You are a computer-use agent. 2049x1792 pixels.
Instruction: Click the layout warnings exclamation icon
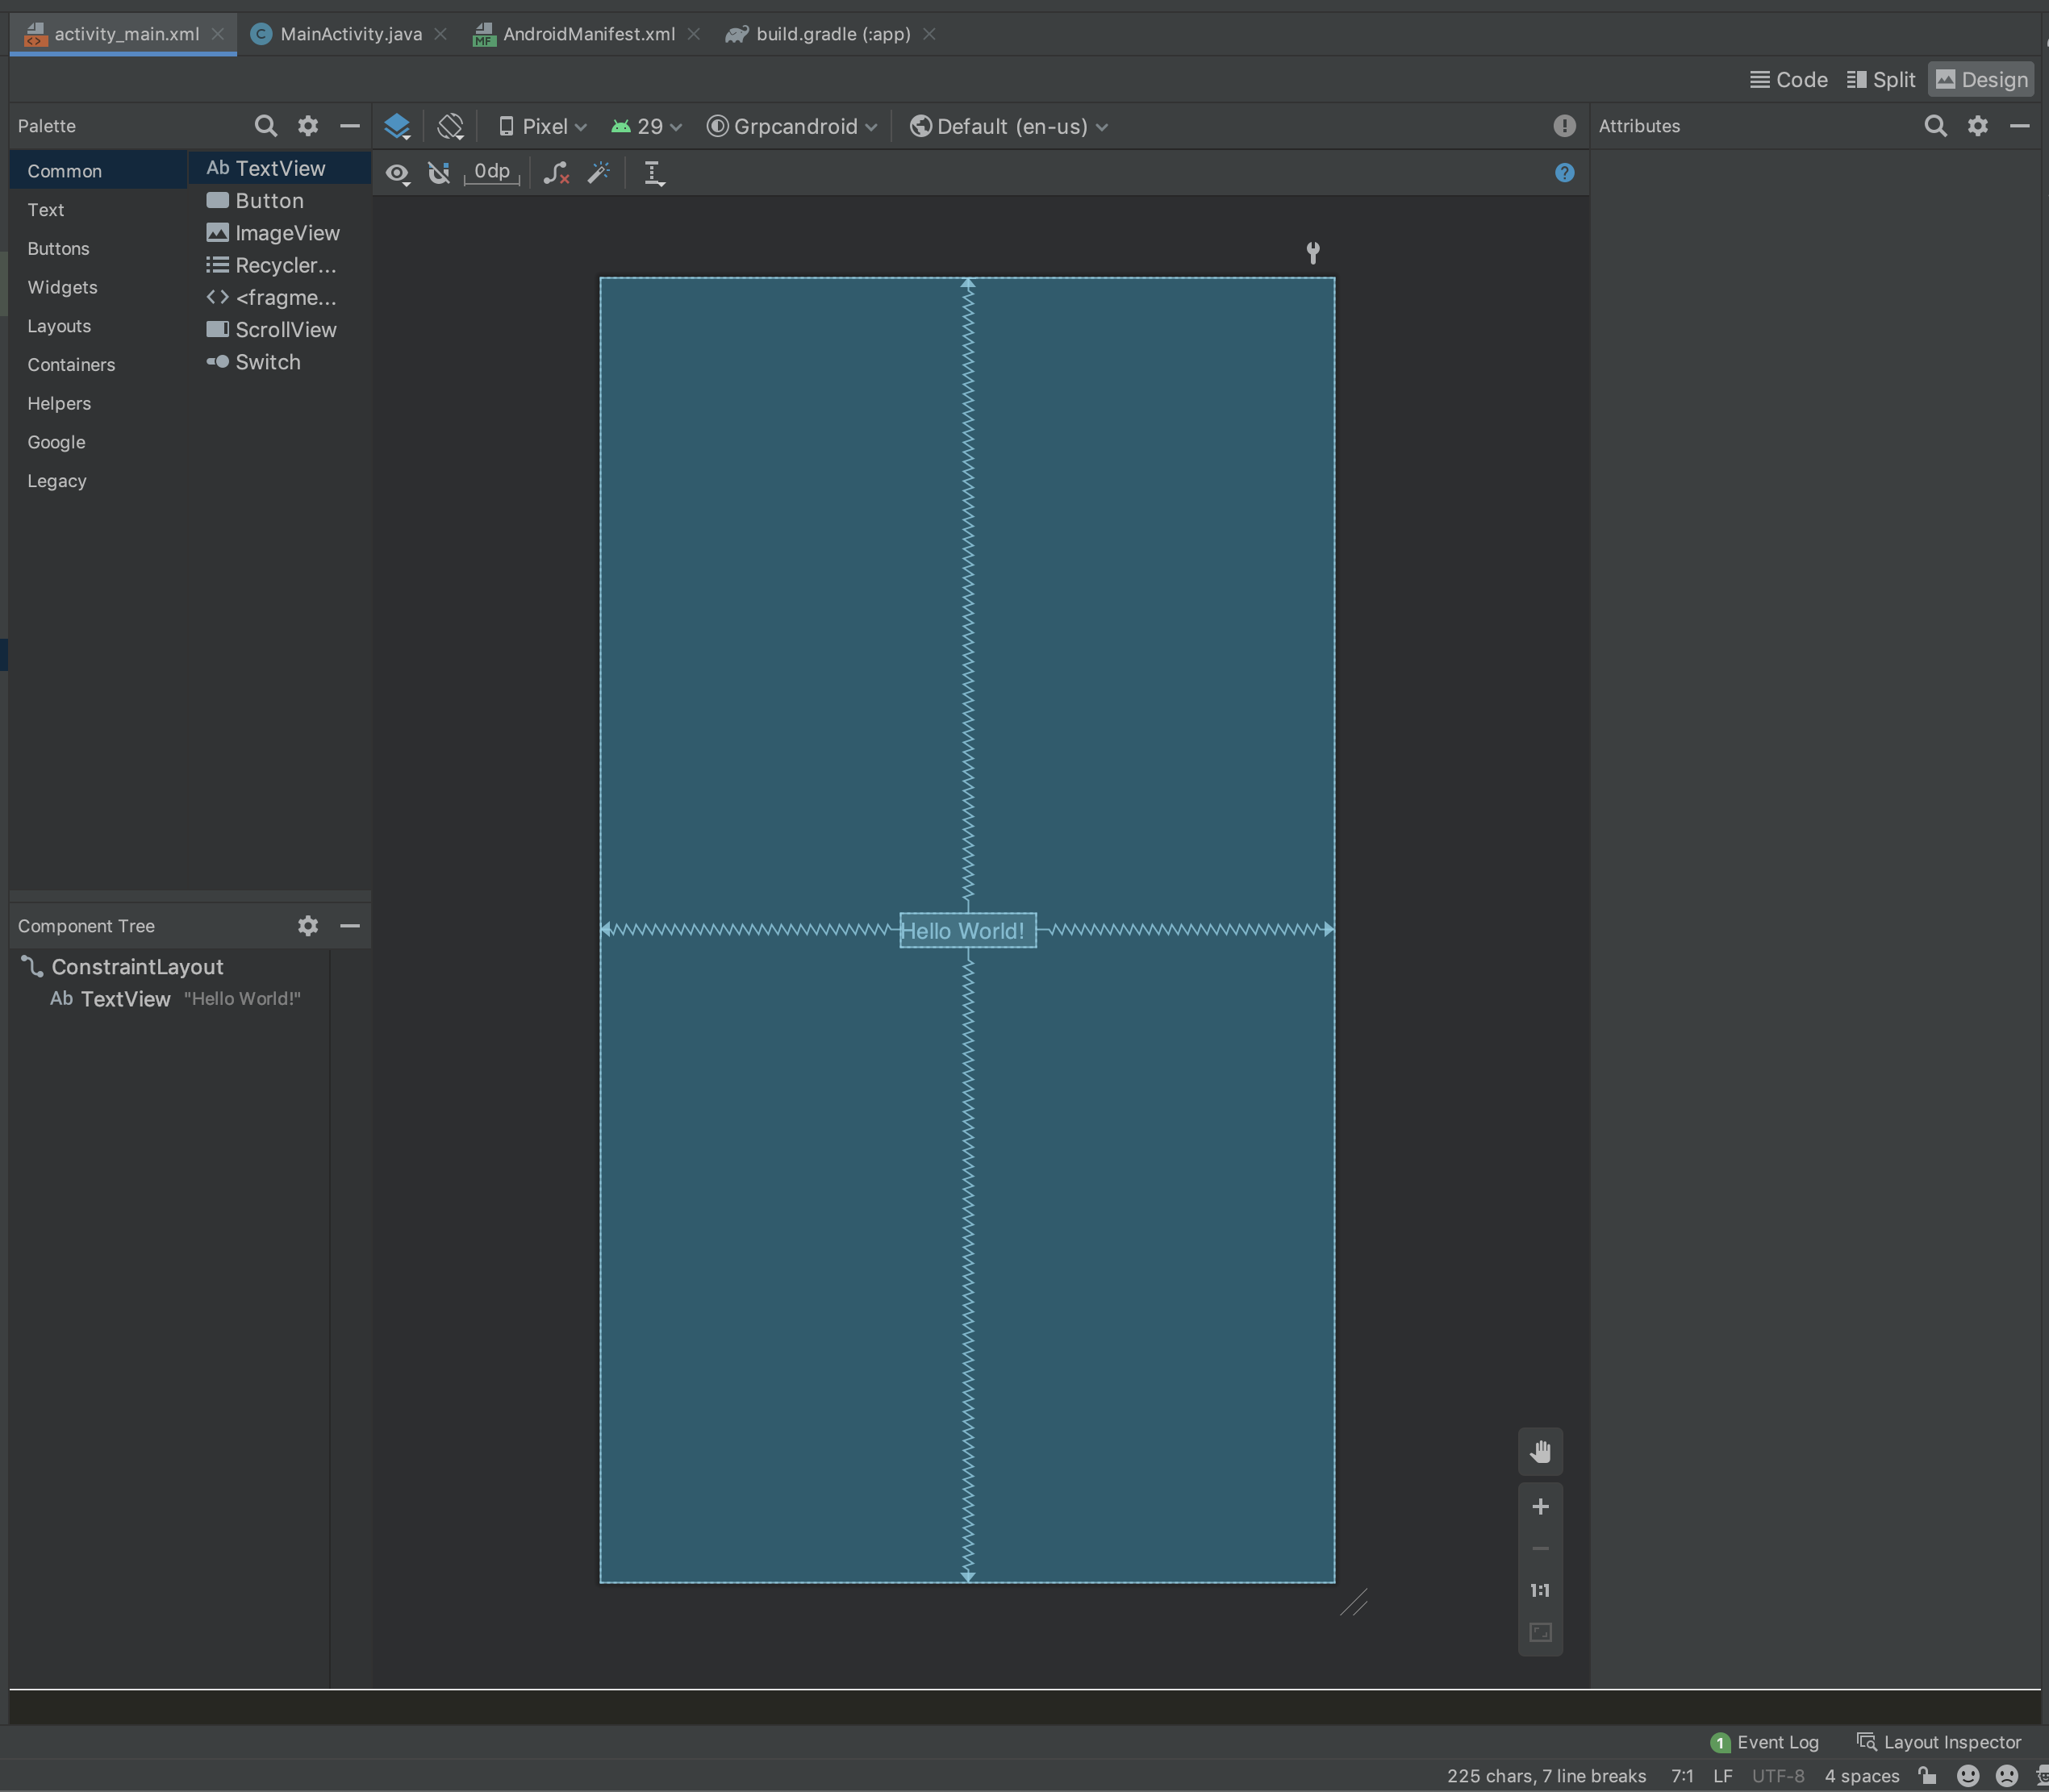pos(1564,126)
